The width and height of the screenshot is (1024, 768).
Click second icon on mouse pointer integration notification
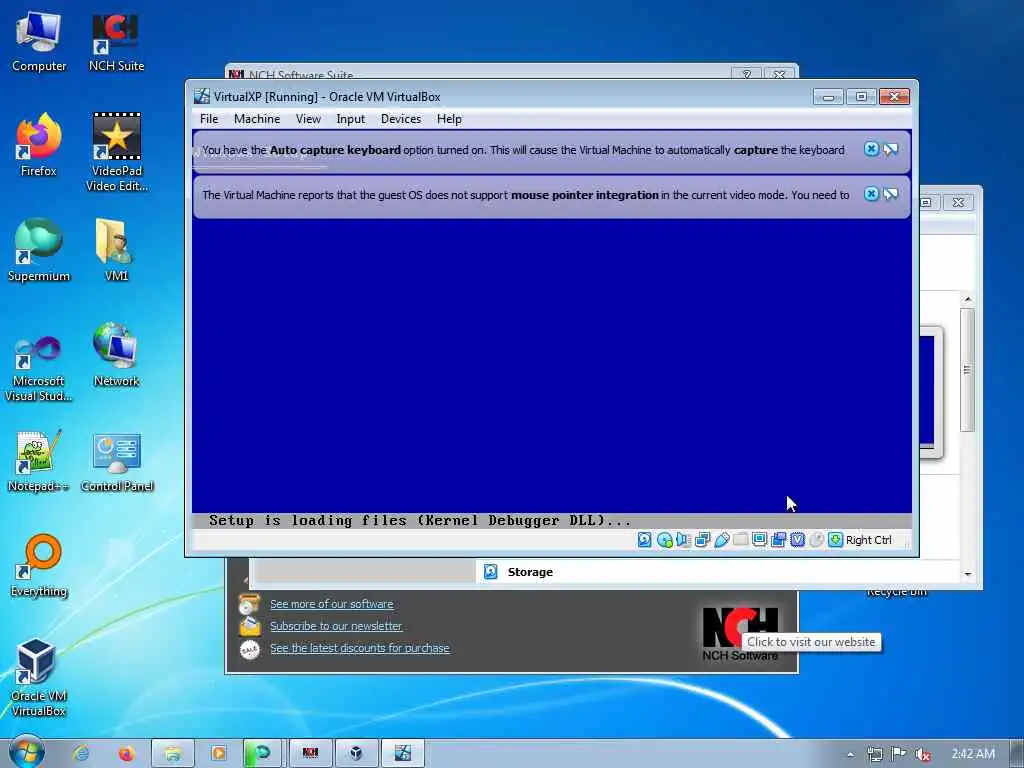point(891,195)
